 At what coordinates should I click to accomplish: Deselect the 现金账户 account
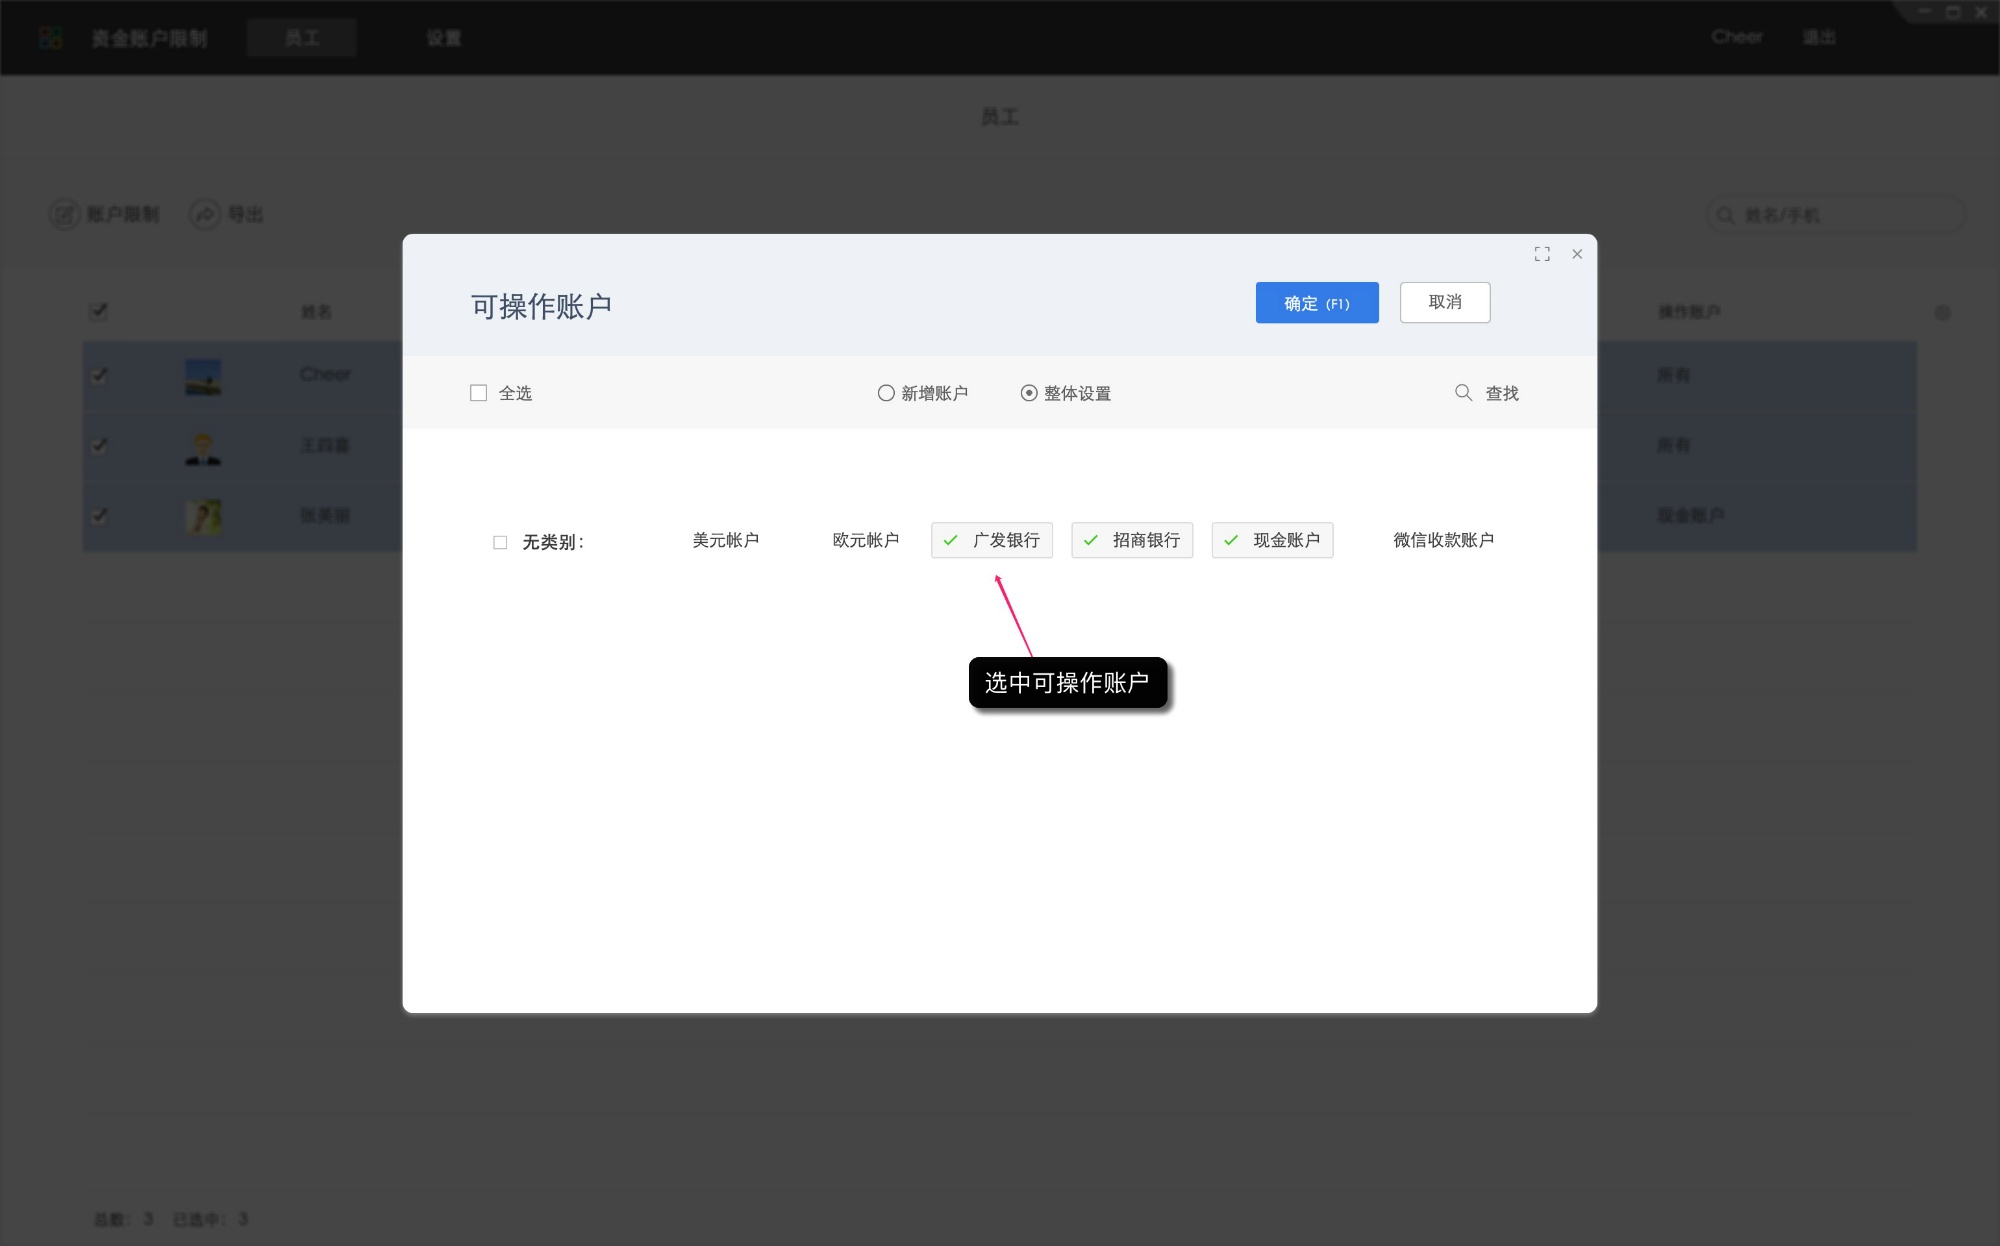pyautogui.click(x=1272, y=540)
